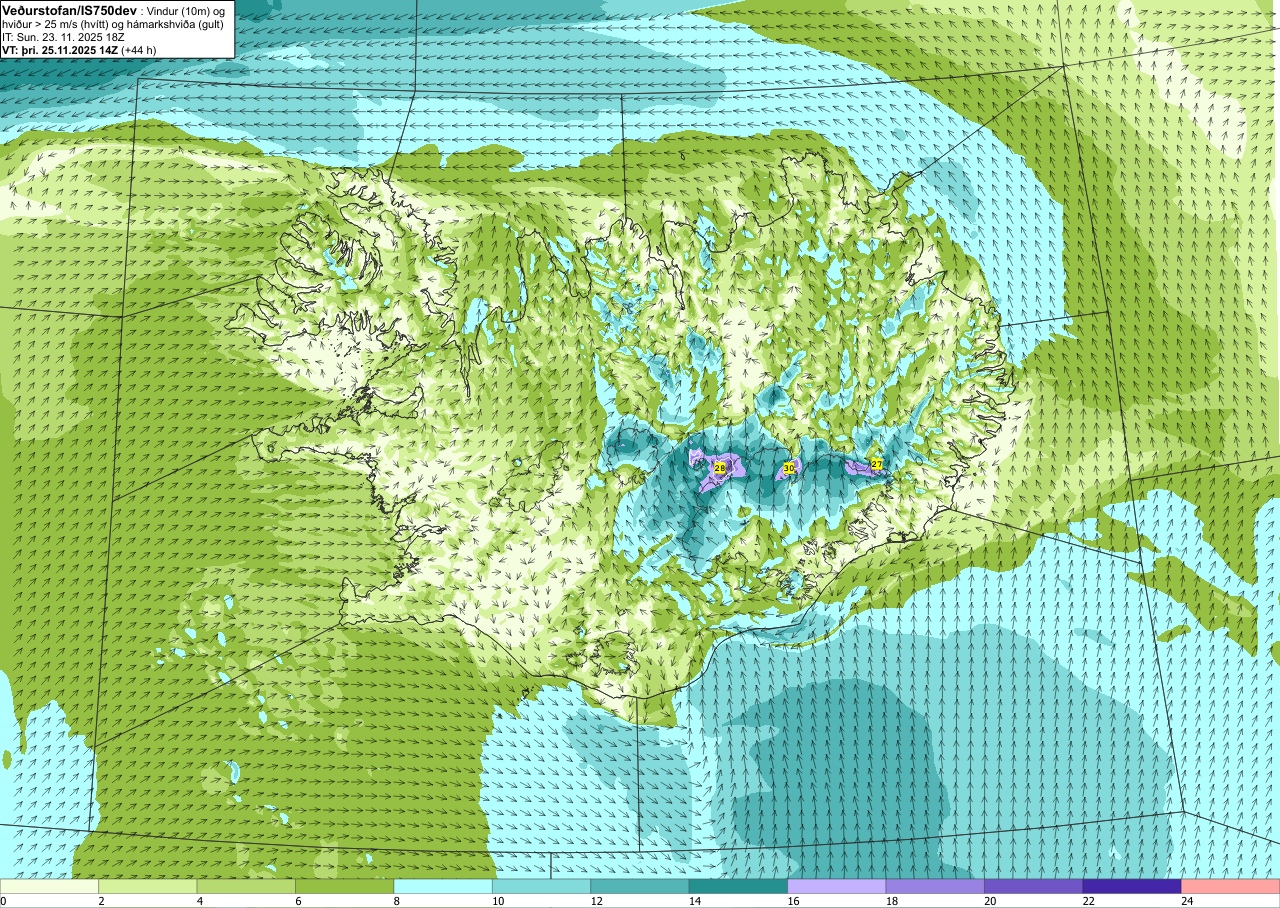Click the yellow gust marker labeled 30
Screen dimensions: 1280x908
(789, 468)
